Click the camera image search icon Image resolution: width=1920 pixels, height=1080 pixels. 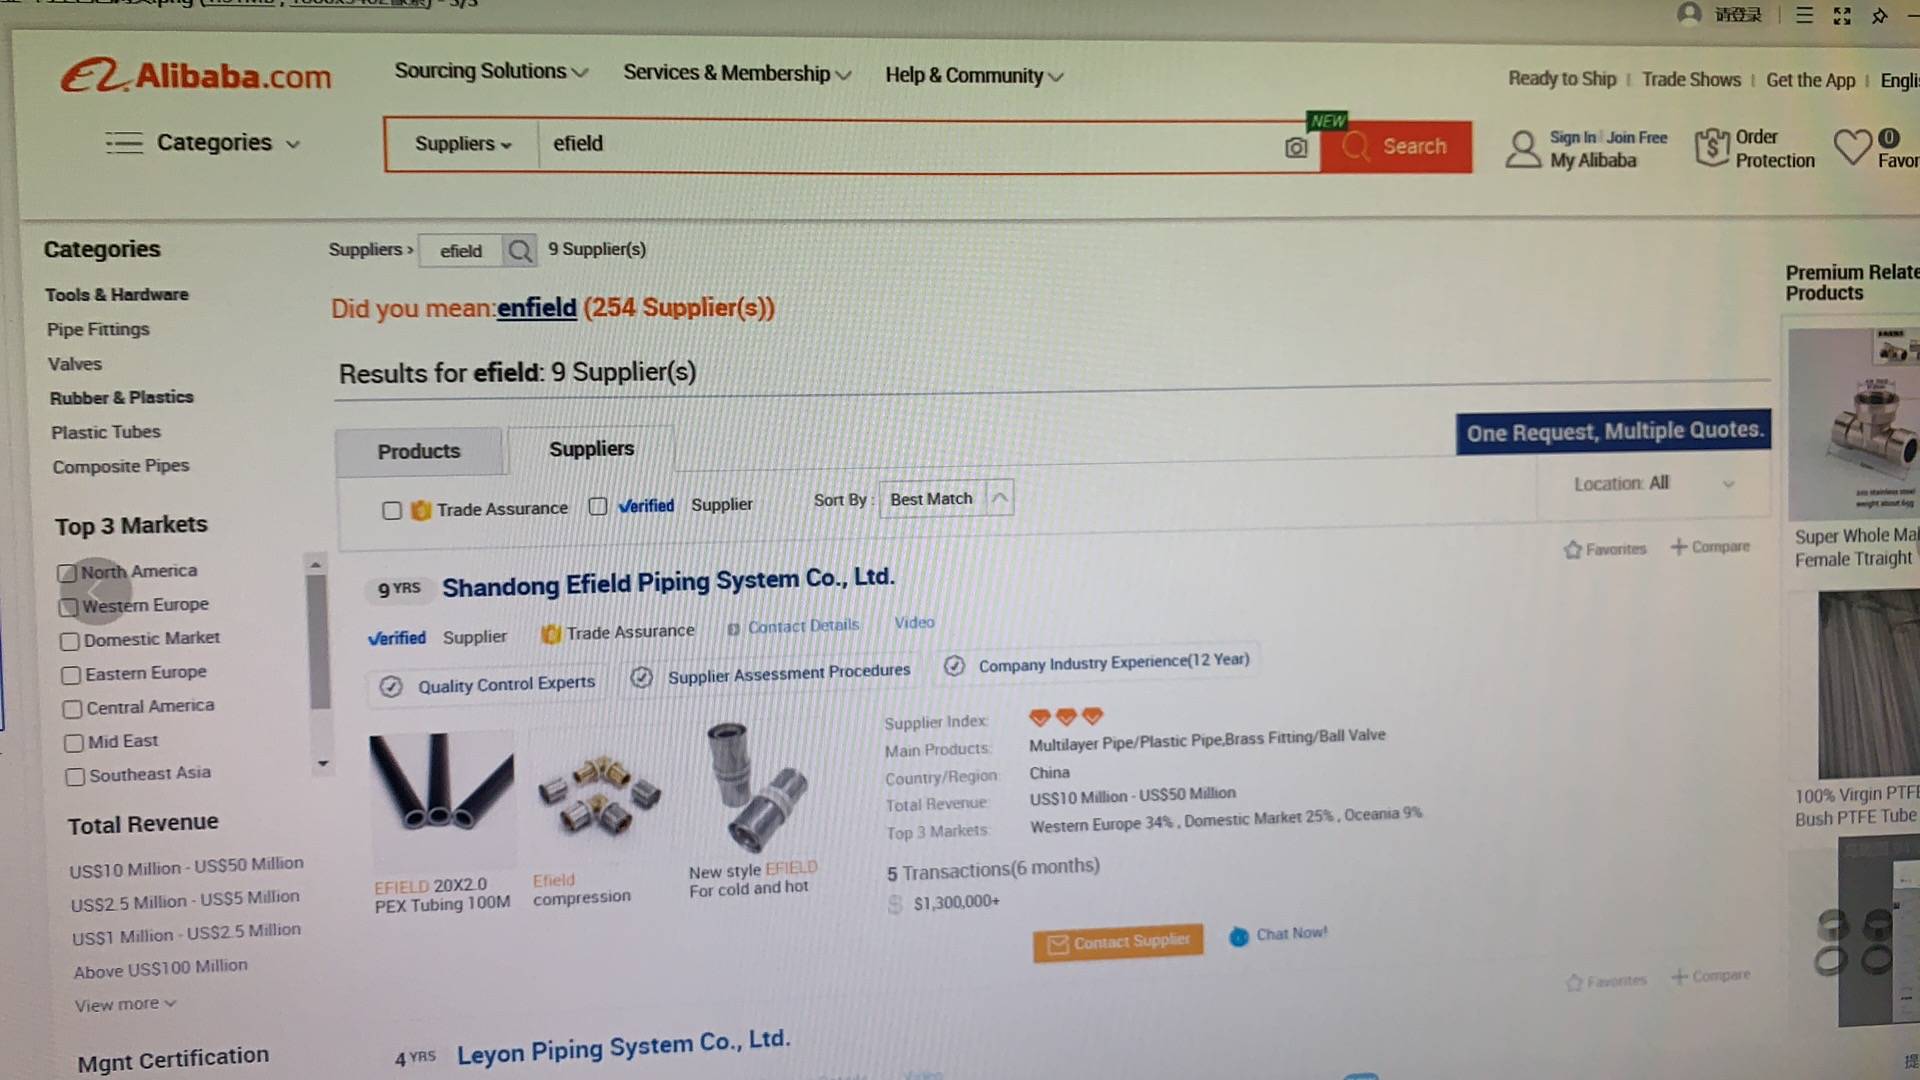(1296, 148)
